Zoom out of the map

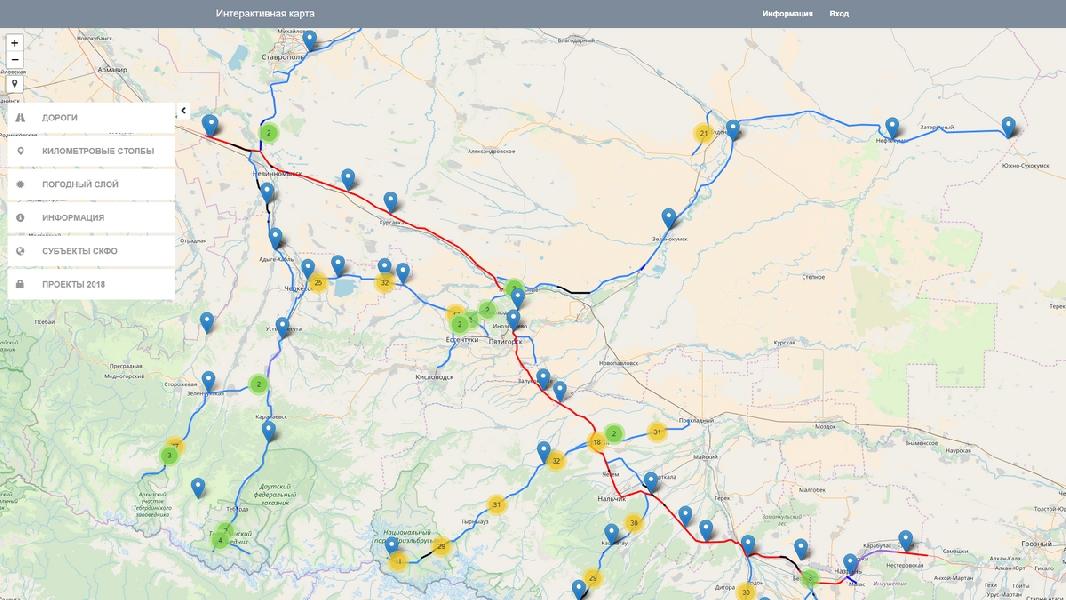(14, 60)
